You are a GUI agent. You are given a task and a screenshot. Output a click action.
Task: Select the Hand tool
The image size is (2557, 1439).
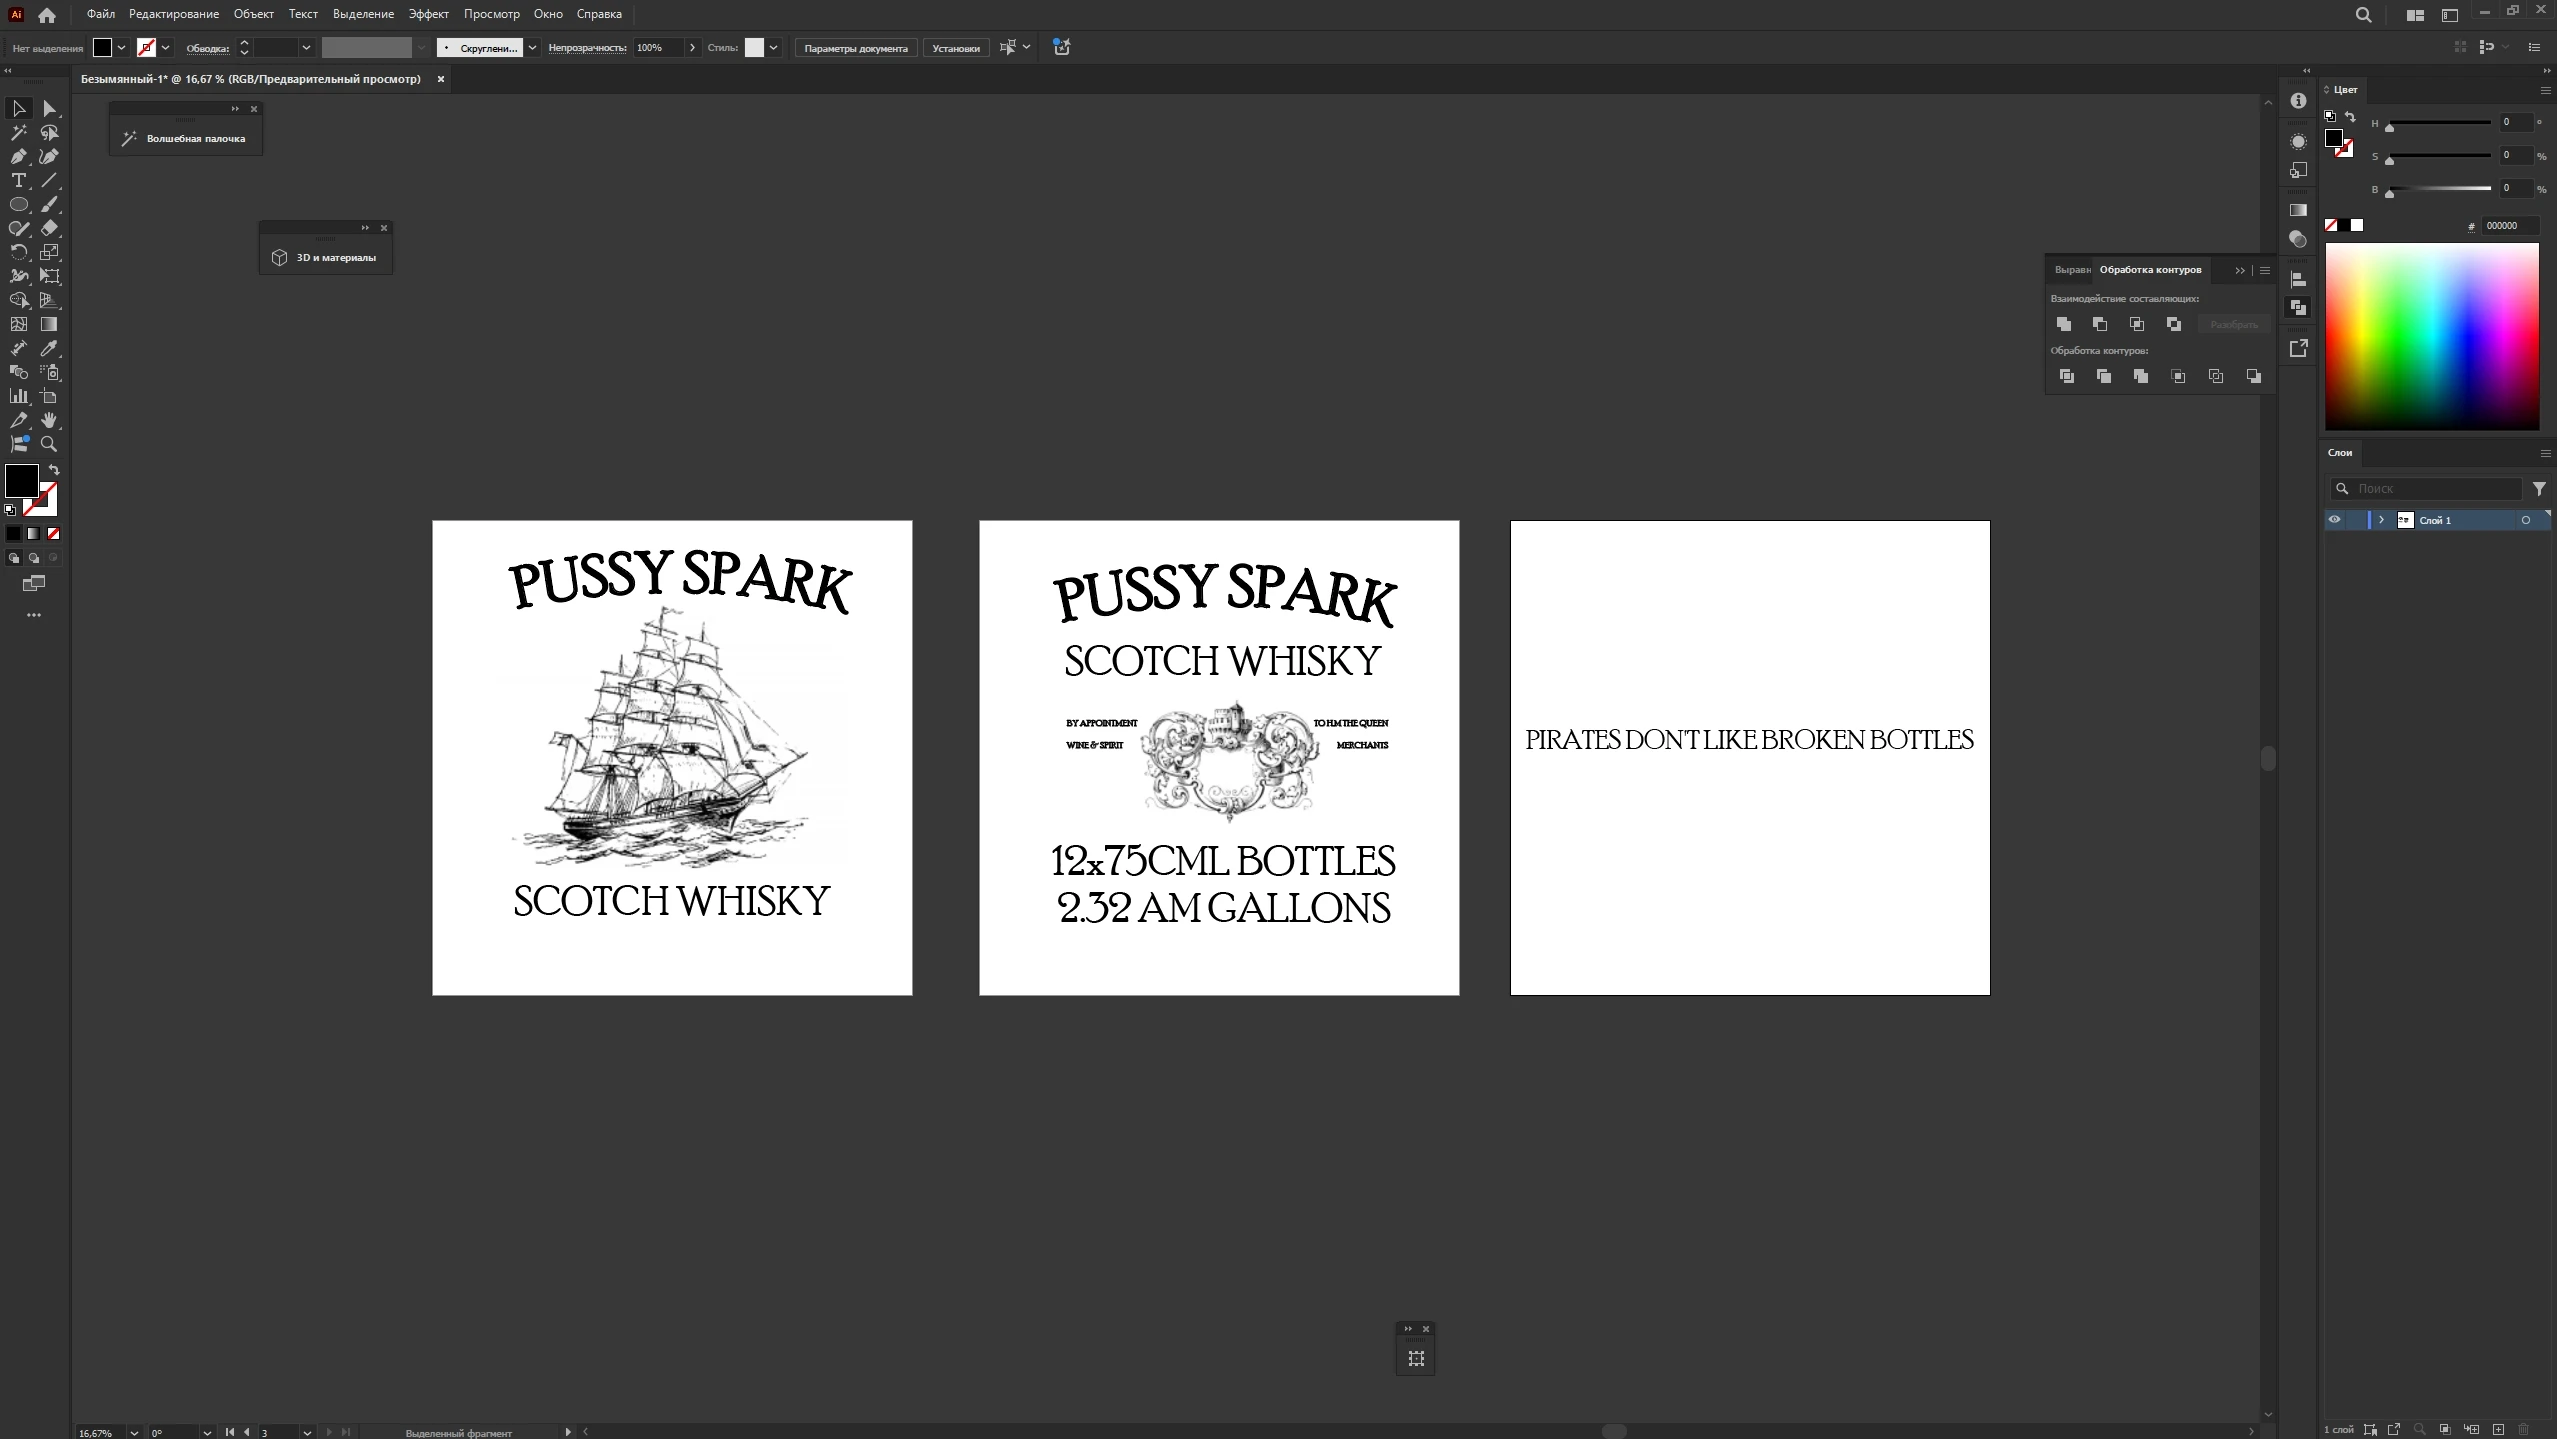click(x=48, y=420)
